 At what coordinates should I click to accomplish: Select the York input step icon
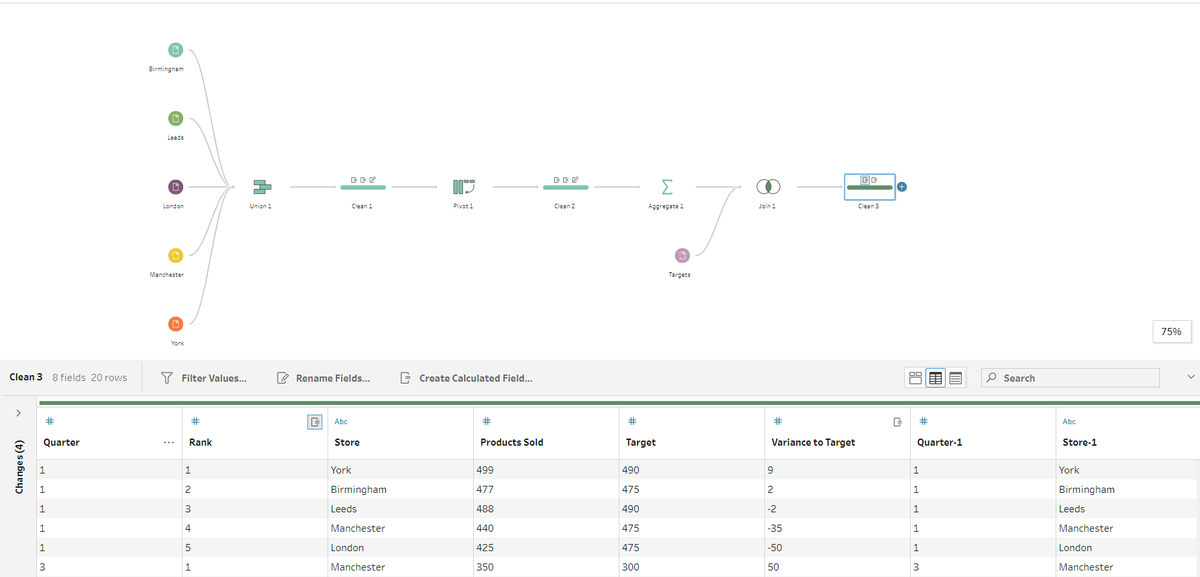(x=175, y=324)
